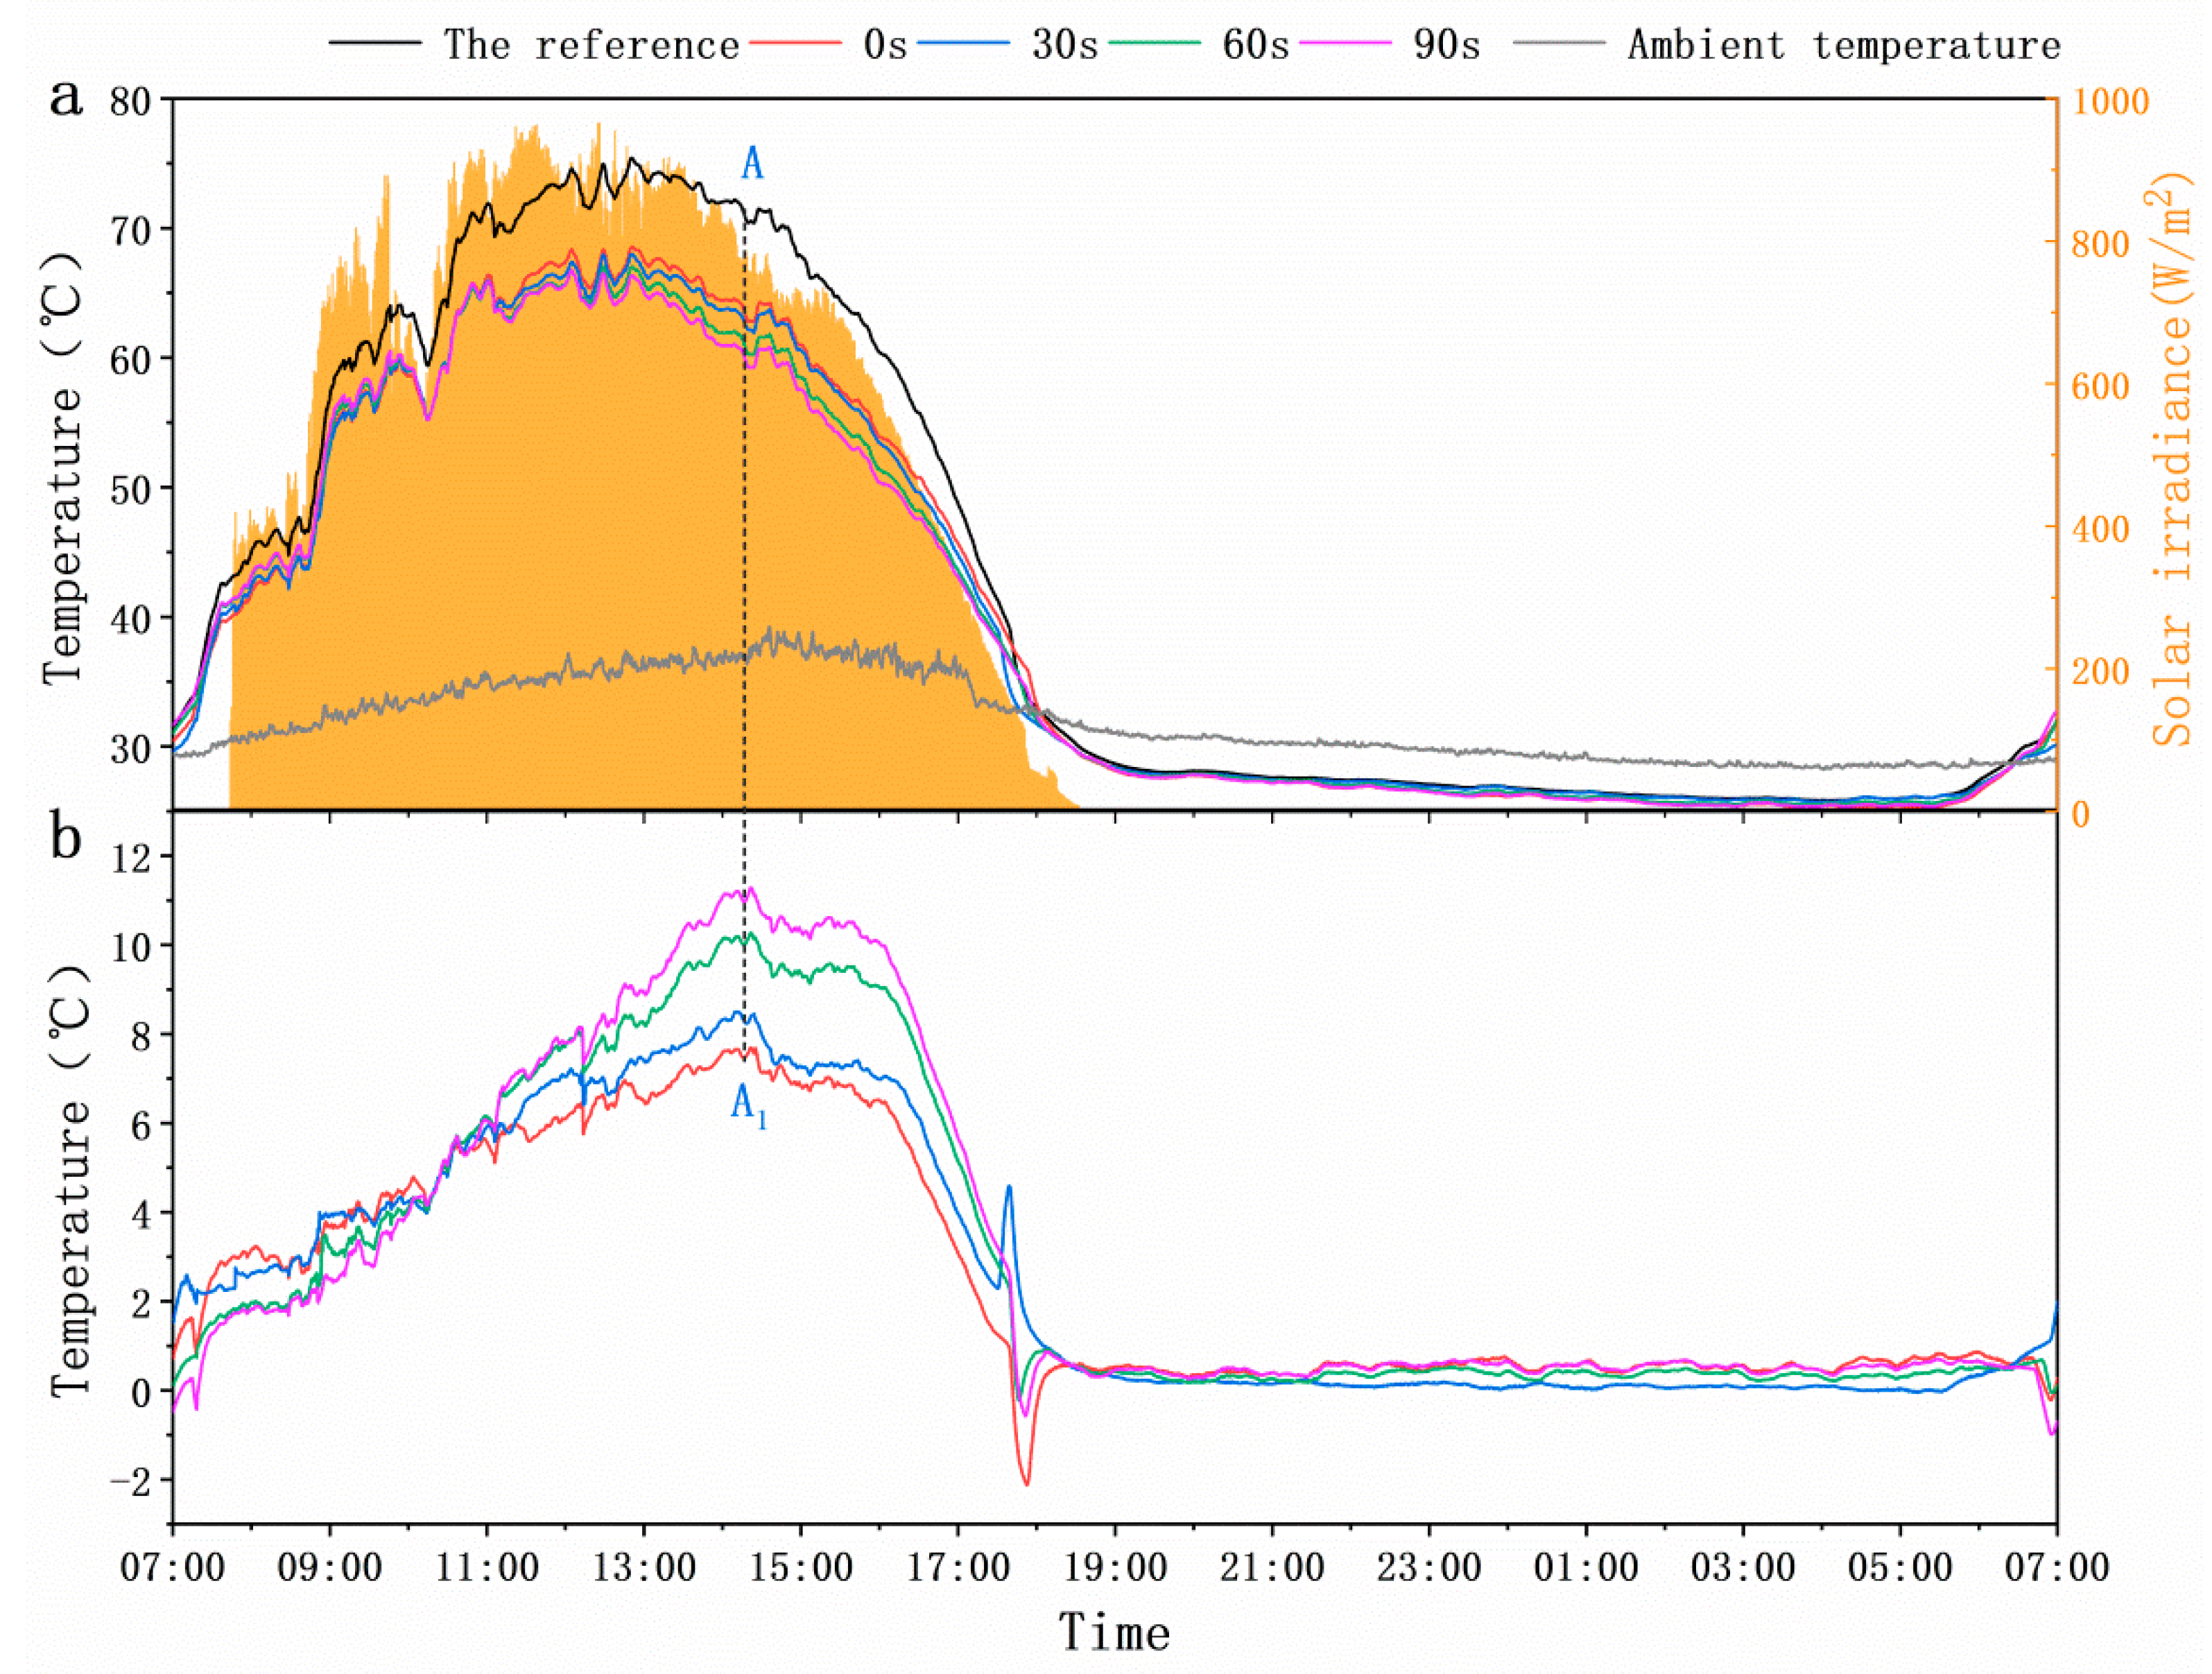The image size is (2212, 1674).
Task: Click the red 0s legend line
Action: [x=795, y=43]
